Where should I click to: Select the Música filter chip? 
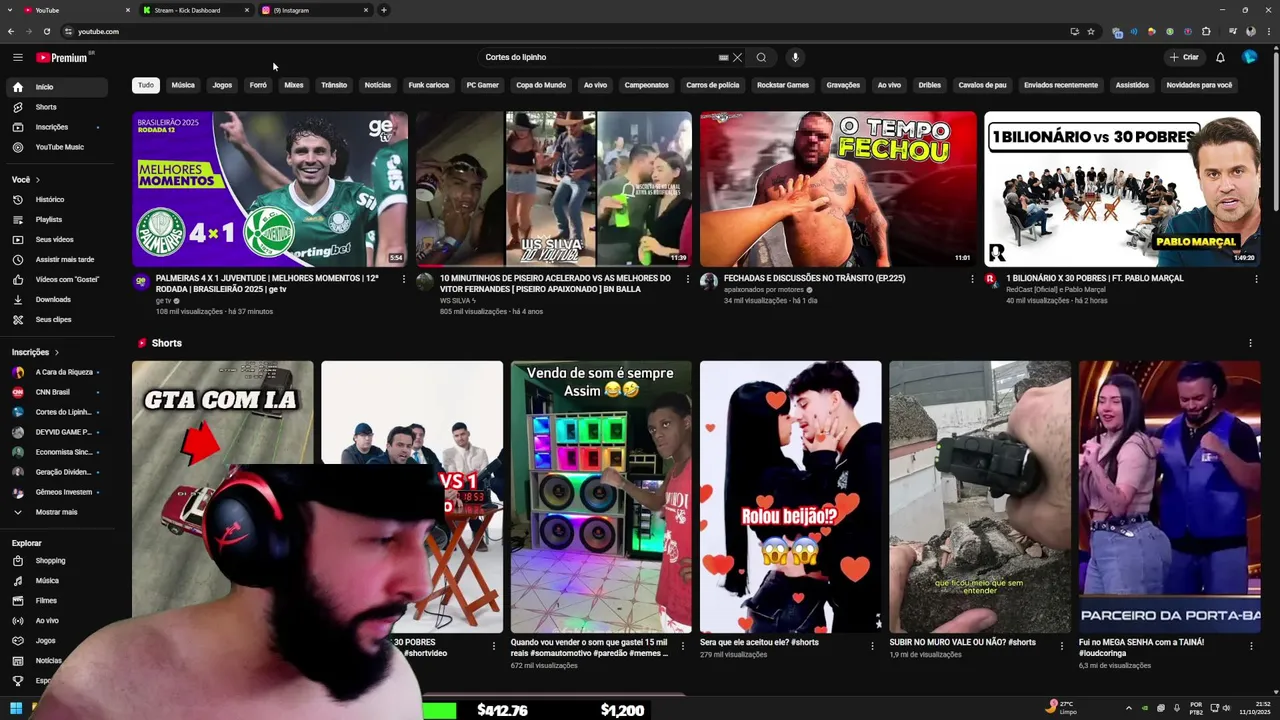tap(183, 85)
